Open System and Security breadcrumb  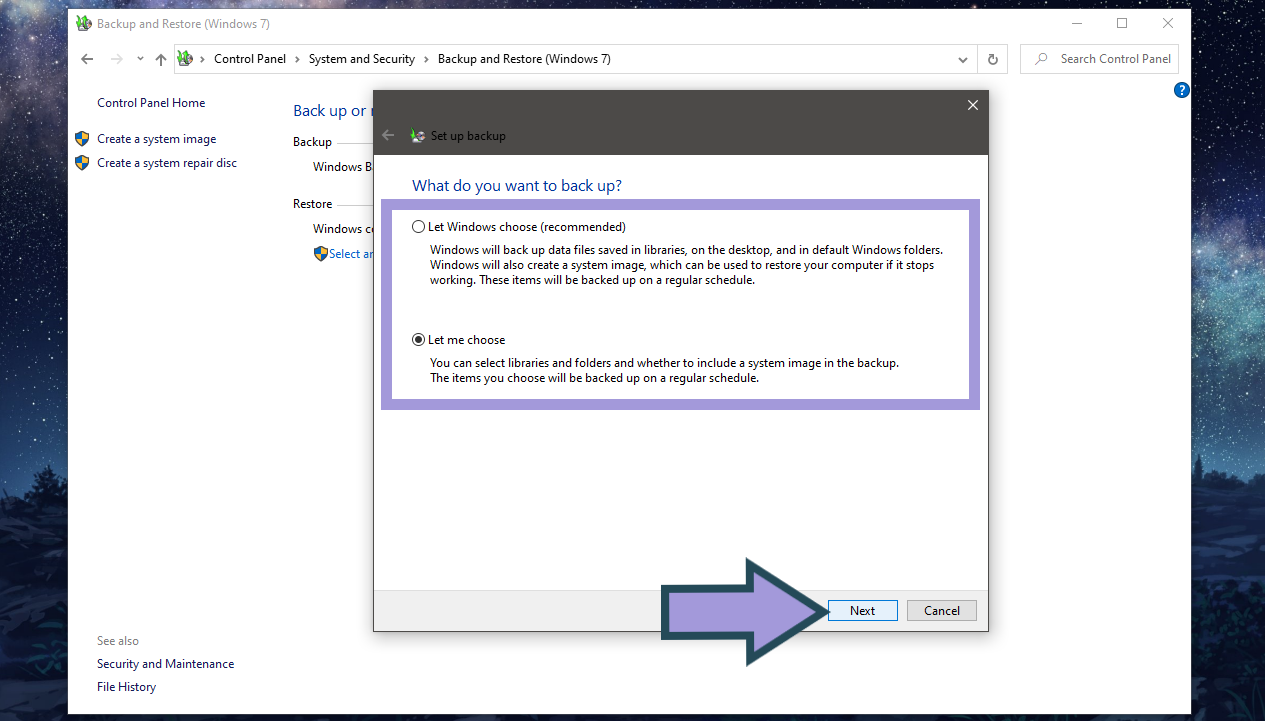pyautogui.click(x=361, y=59)
